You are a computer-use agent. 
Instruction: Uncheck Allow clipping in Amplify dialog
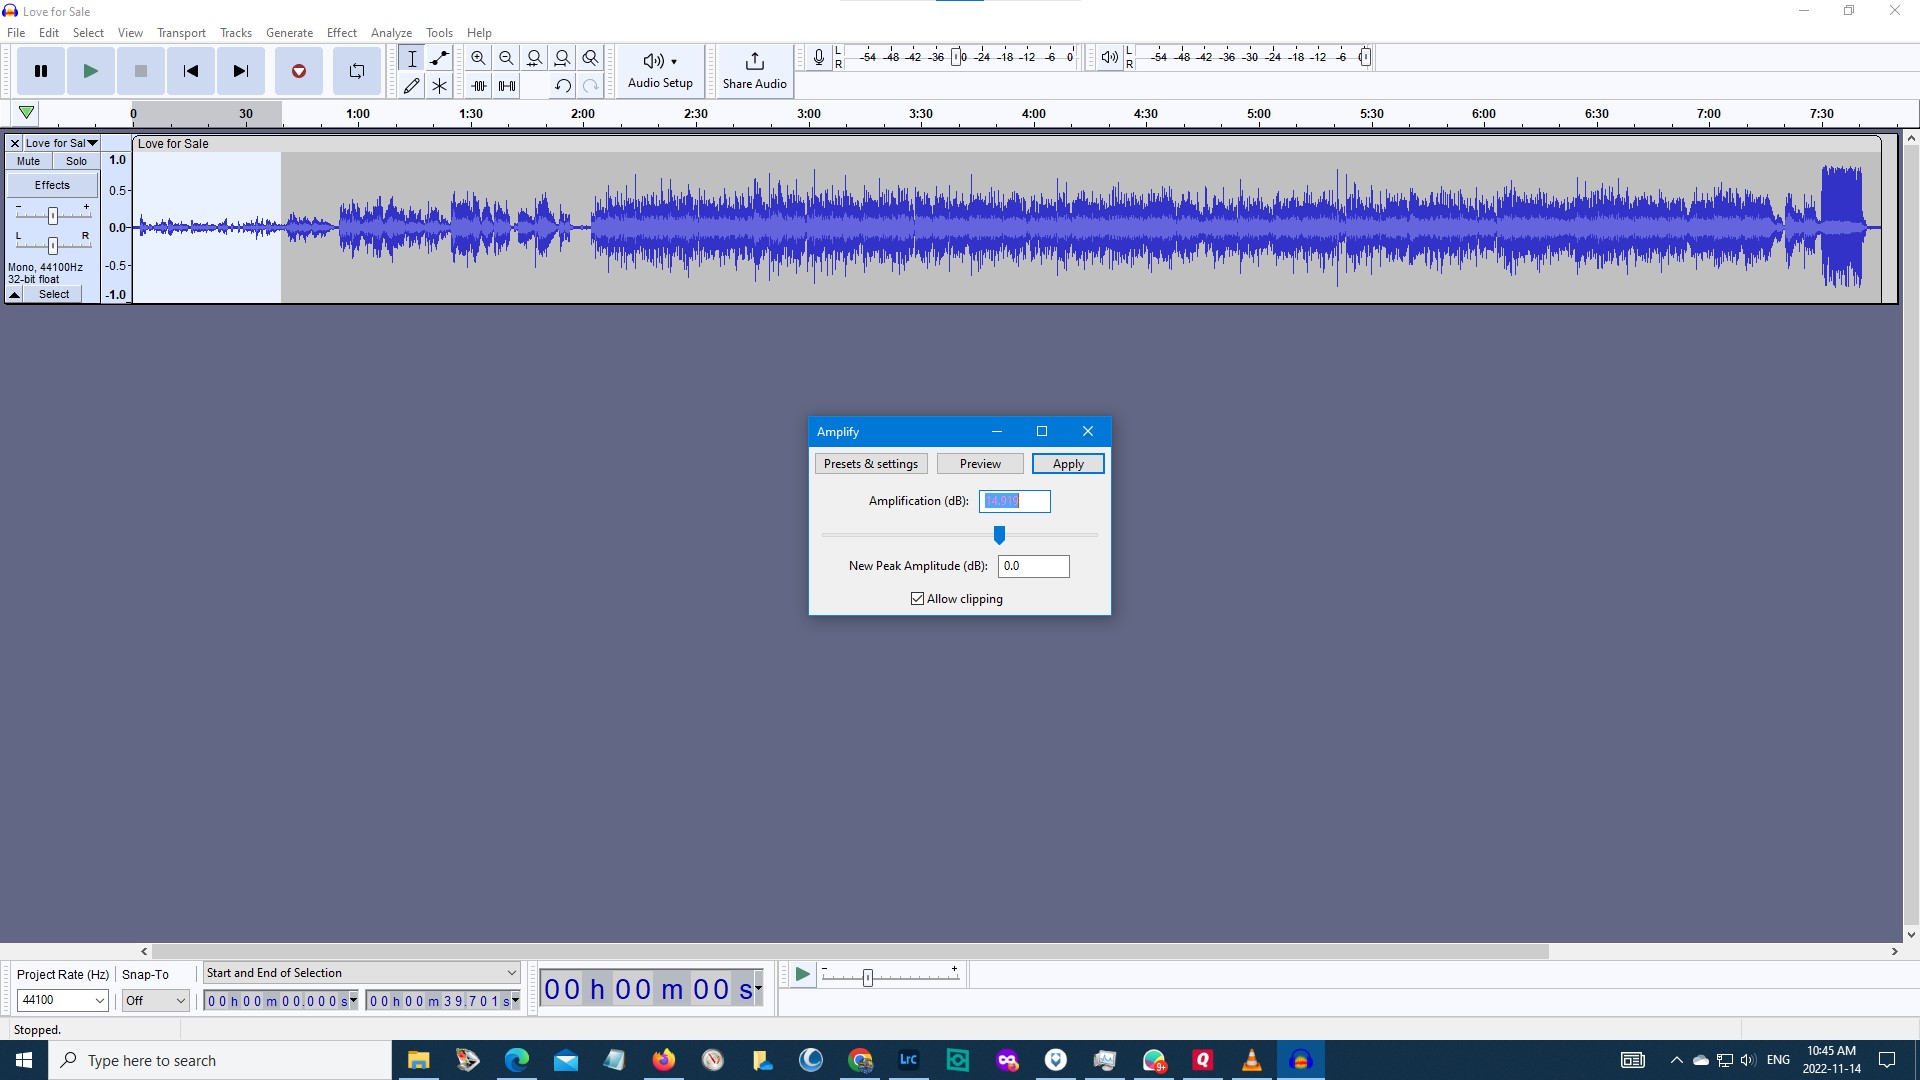click(x=917, y=598)
